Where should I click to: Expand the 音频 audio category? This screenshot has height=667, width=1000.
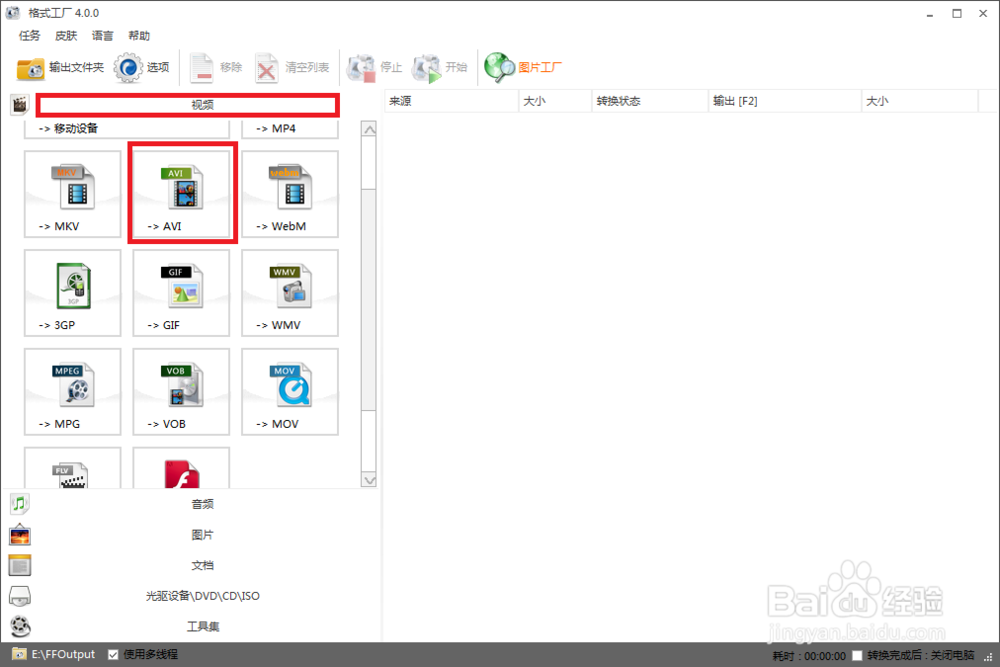[203, 504]
